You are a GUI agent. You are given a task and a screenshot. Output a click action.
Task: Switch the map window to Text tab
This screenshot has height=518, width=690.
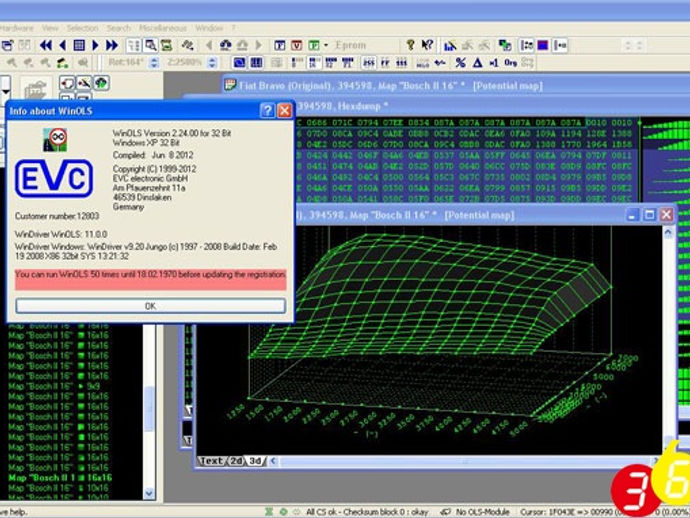pyautogui.click(x=212, y=461)
